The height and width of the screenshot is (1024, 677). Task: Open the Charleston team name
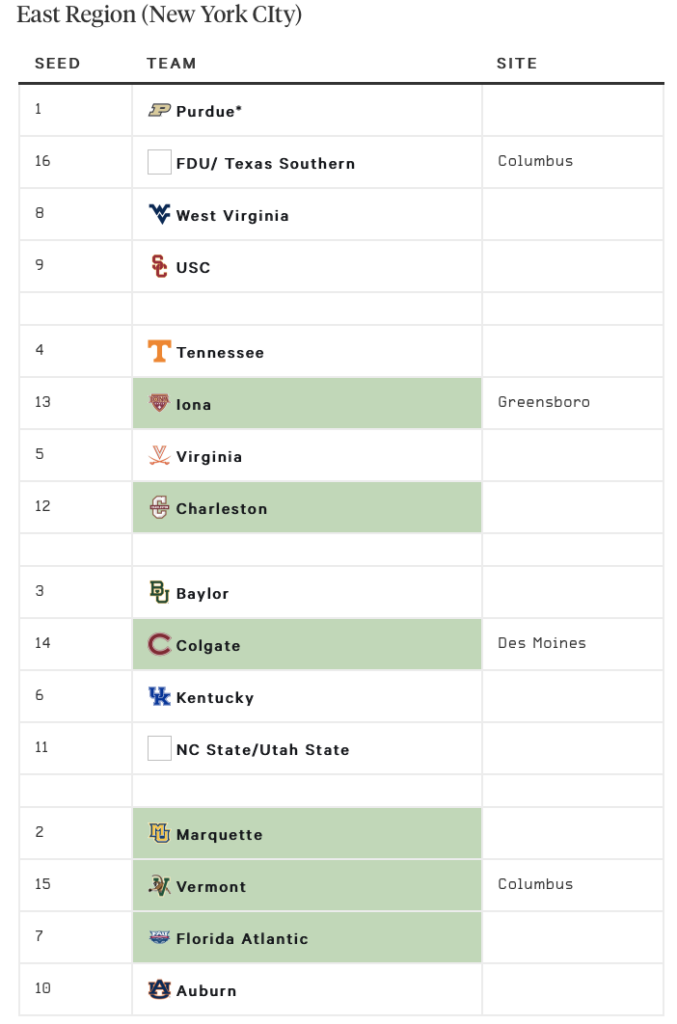(222, 509)
